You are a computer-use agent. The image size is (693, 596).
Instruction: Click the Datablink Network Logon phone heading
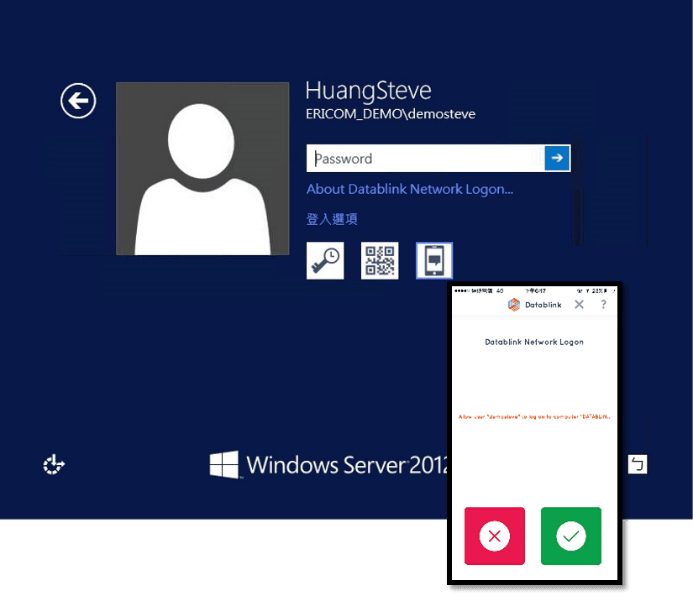click(534, 342)
